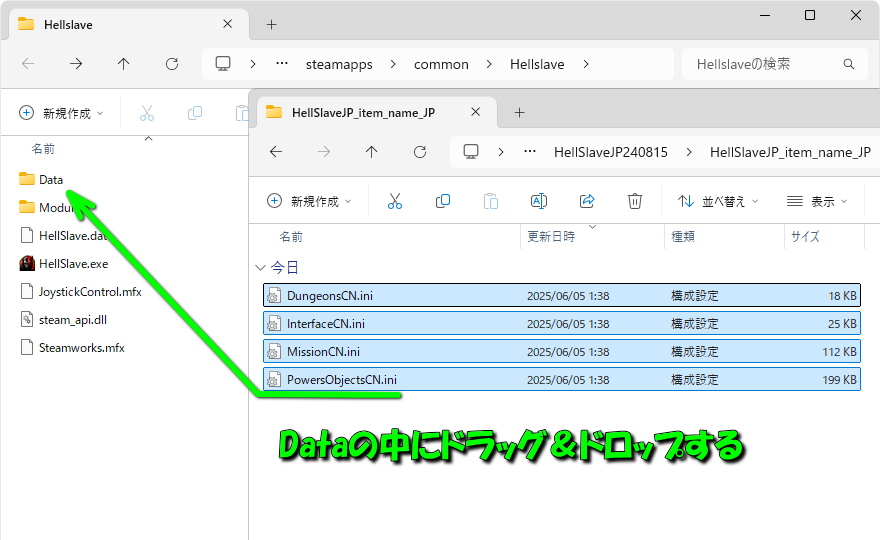Click the Cut icon in Hellslave window
Image resolution: width=880 pixels, height=540 pixels.
[x=147, y=113]
